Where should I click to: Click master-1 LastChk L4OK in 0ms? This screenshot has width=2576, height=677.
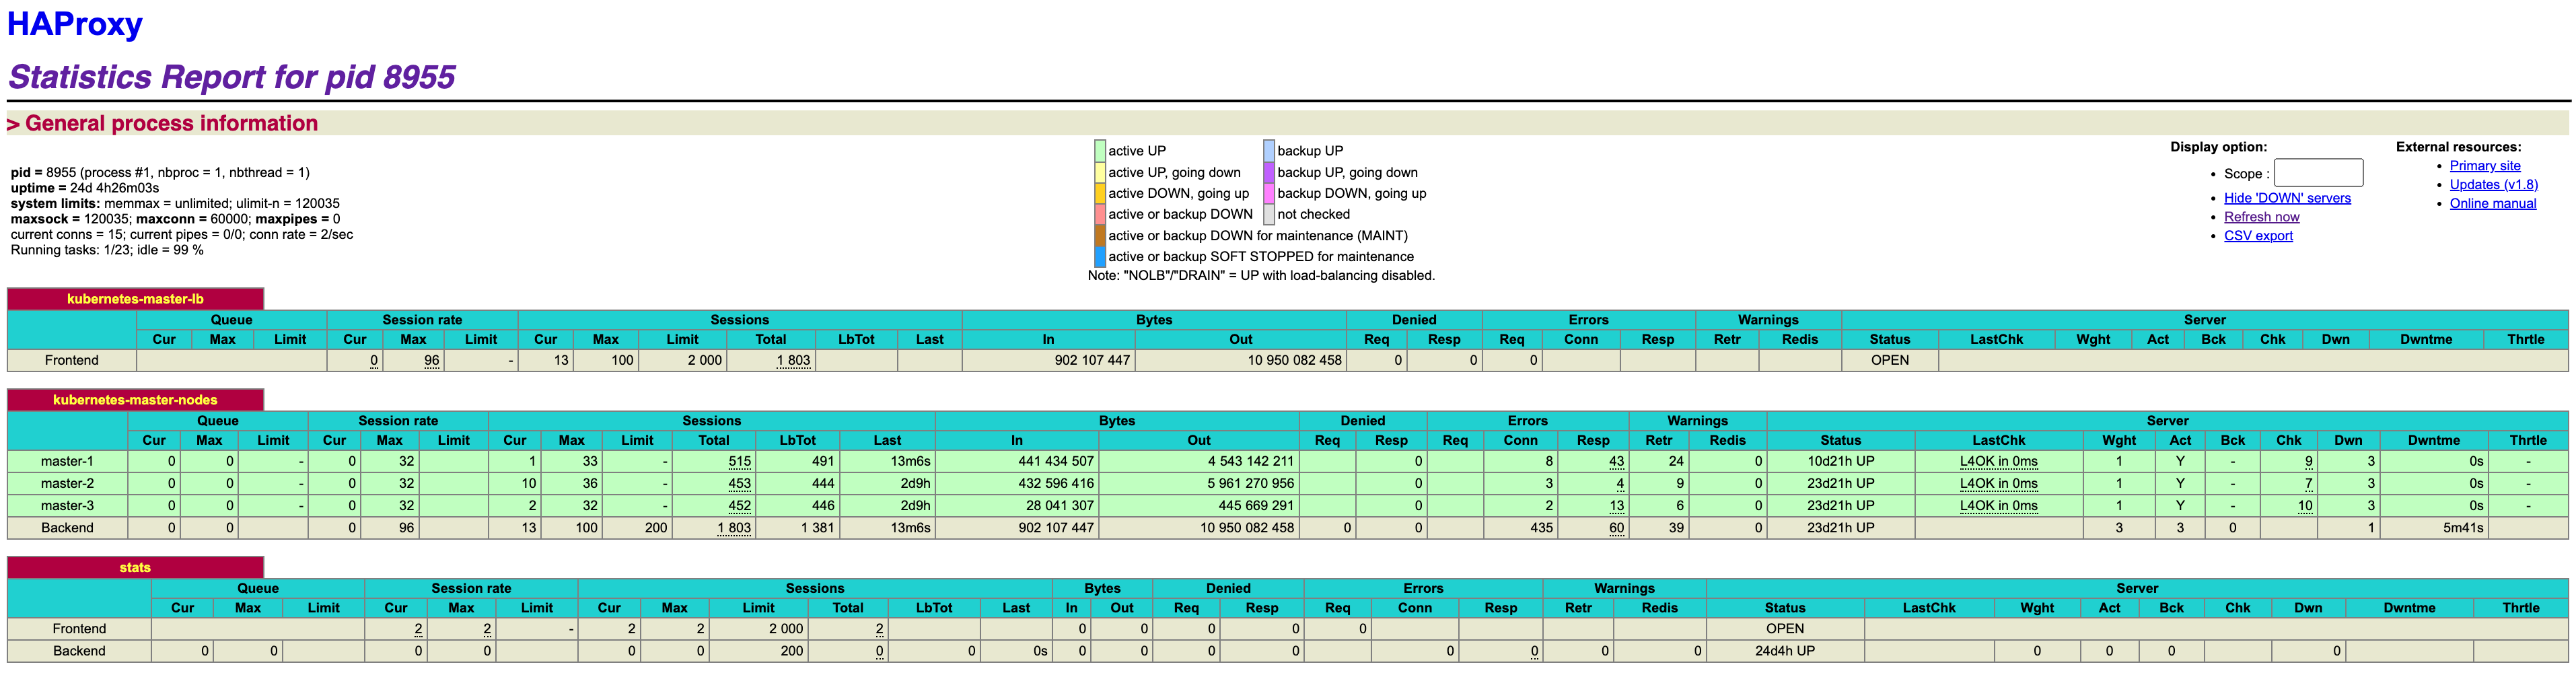1998,462
